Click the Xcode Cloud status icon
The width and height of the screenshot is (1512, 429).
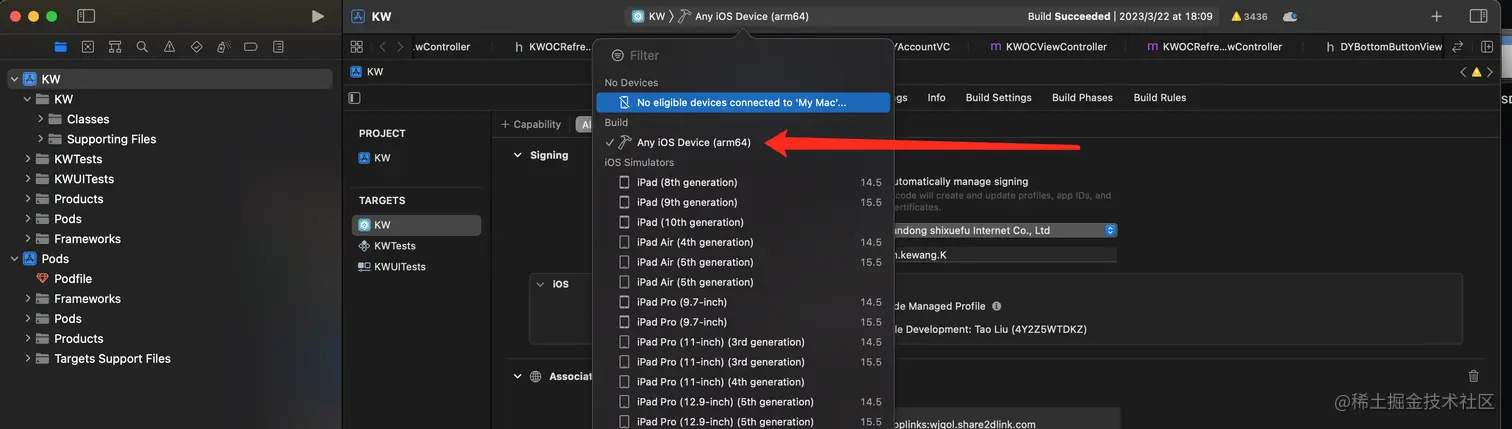tap(1290, 17)
